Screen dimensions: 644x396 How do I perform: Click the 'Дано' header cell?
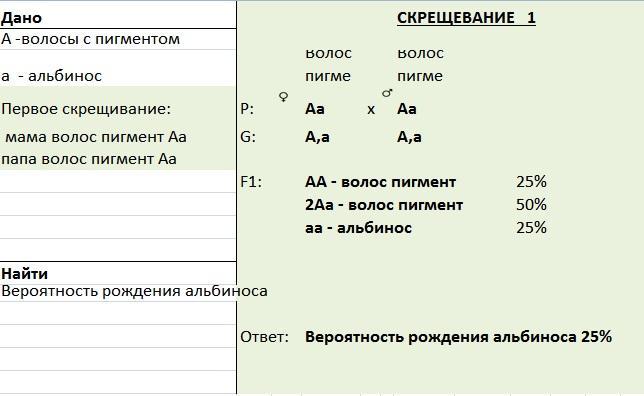tap(21, 18)
